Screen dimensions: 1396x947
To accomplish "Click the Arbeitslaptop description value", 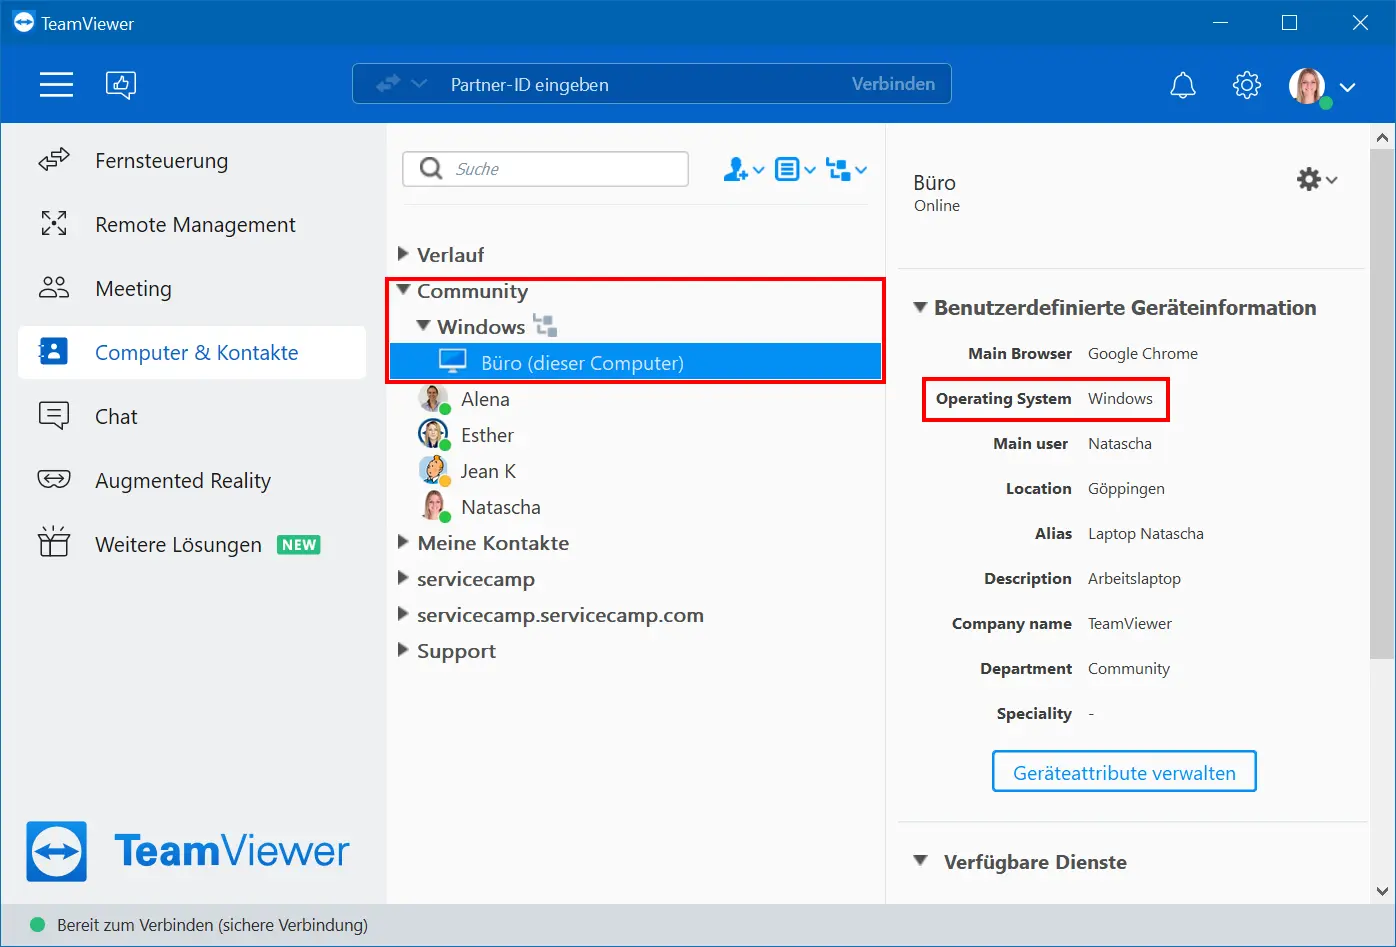I will [1134, 579].
